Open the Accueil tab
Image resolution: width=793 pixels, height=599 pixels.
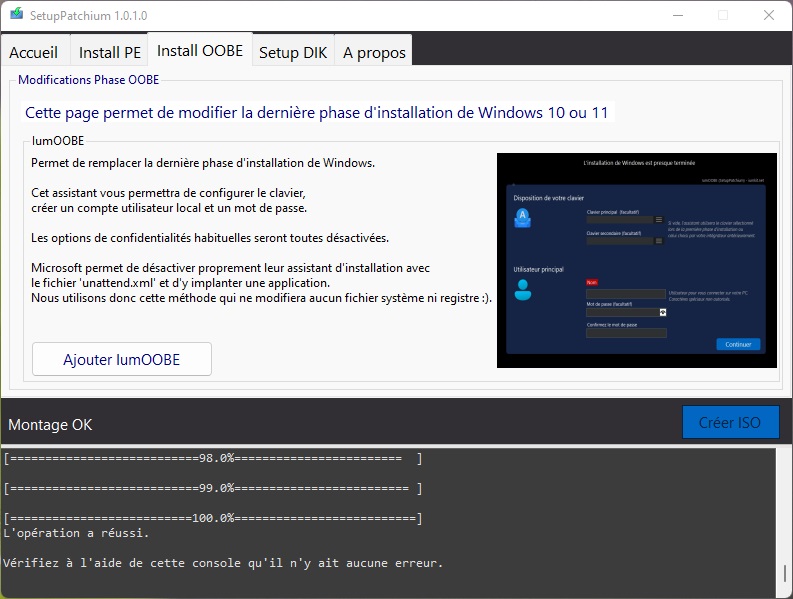coord(35,51)
